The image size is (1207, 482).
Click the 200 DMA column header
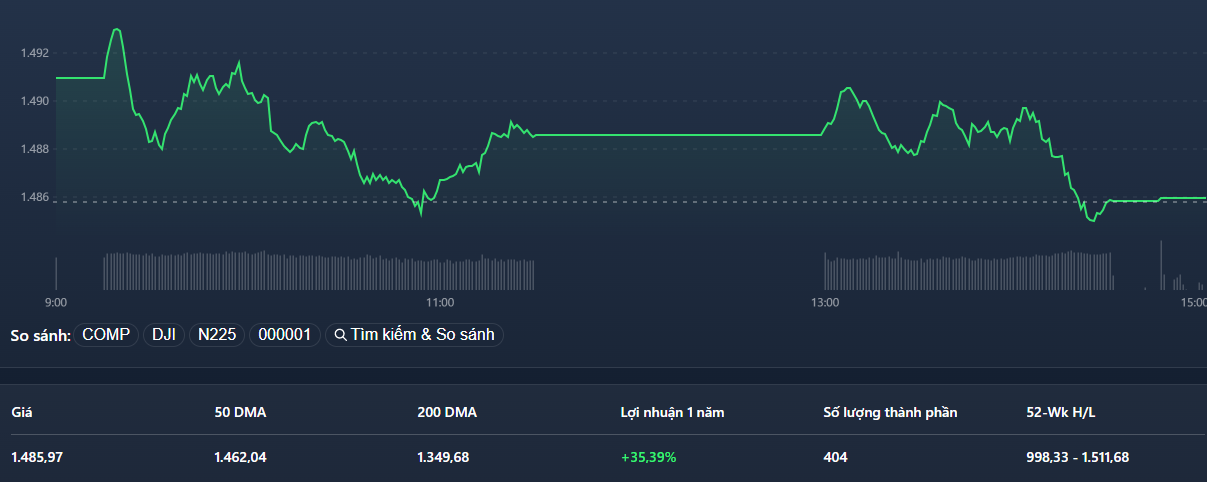447,412
